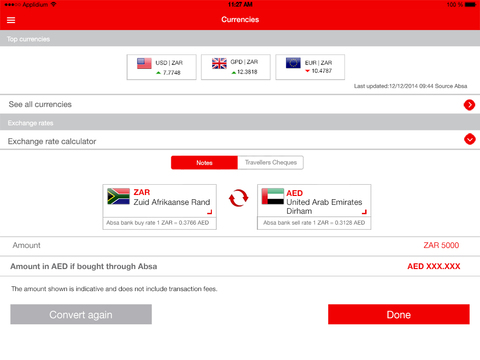Screen dimensions: 480x360
Task: Click the US flag icon
Action: point(144,63)
